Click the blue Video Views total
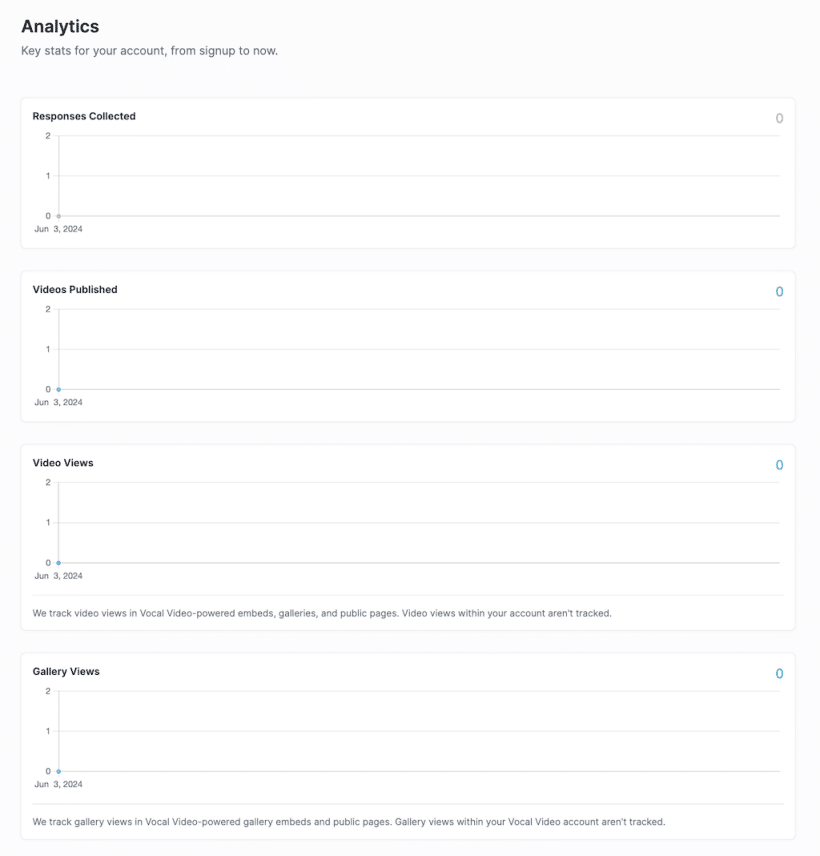The width and height of the screenshot is (820, 856). [779, 464]
